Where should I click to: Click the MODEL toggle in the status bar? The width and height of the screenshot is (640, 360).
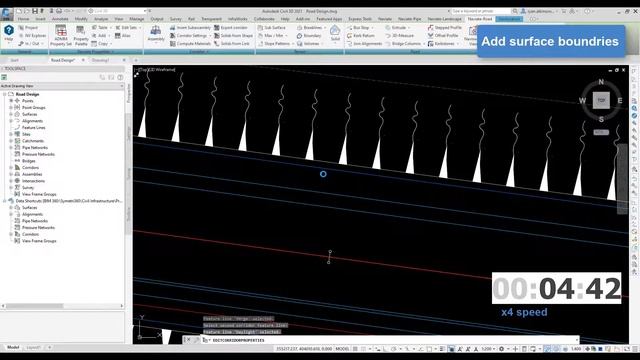pos(342,349)
